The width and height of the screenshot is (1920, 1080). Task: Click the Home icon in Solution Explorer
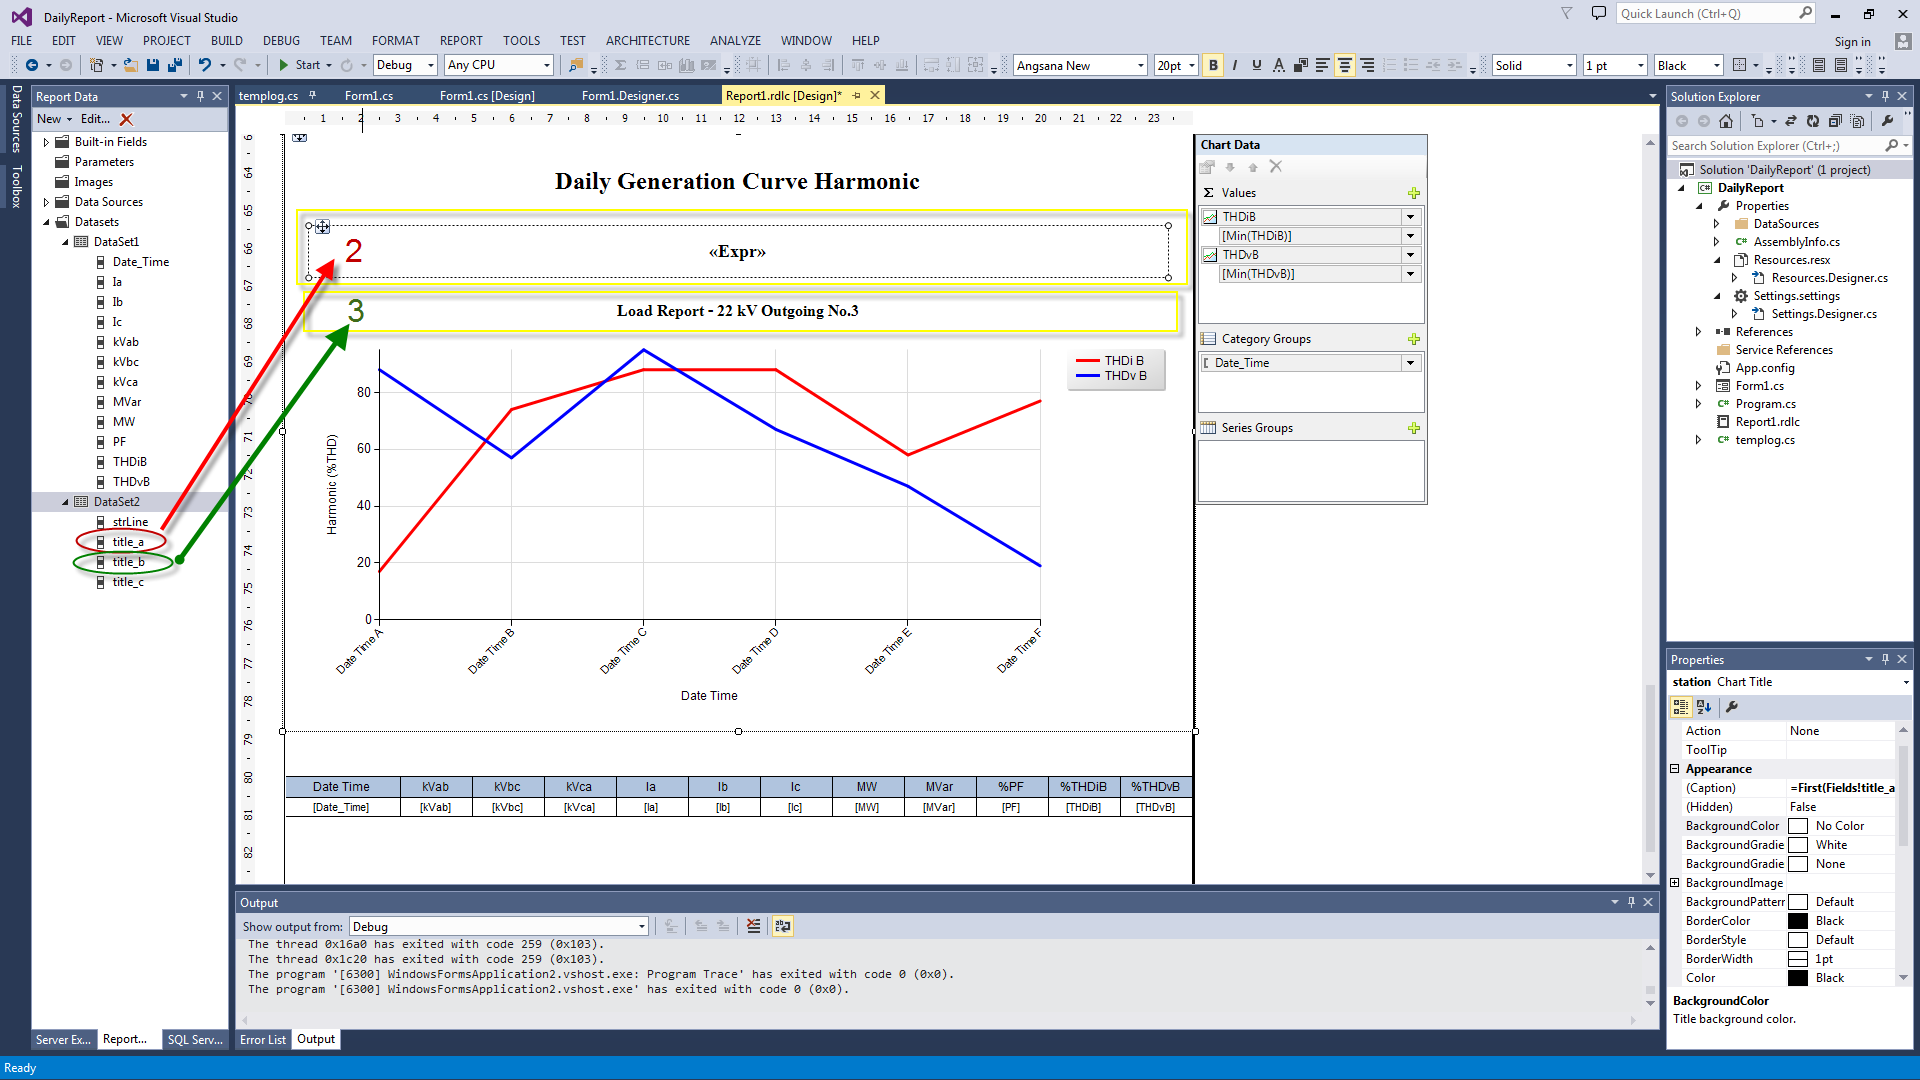[x=1725, y=121]
